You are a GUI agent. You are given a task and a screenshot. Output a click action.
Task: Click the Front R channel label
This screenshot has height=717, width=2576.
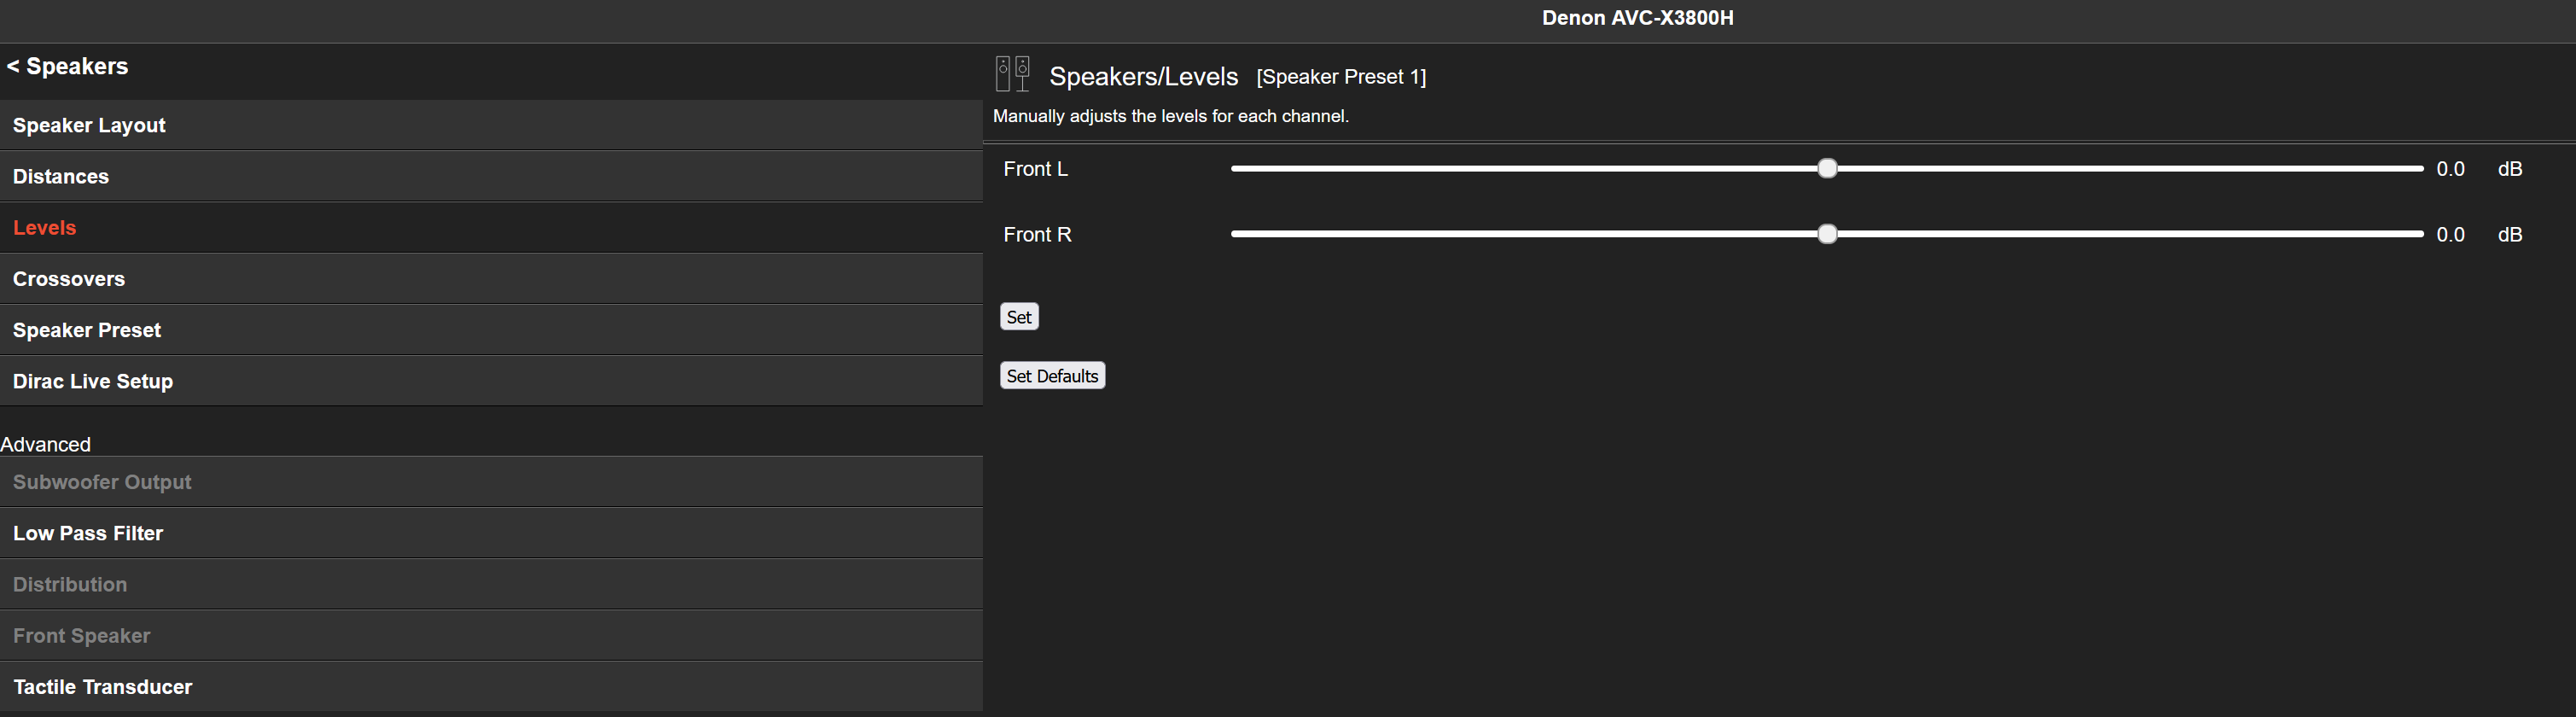pos(1037,234)
